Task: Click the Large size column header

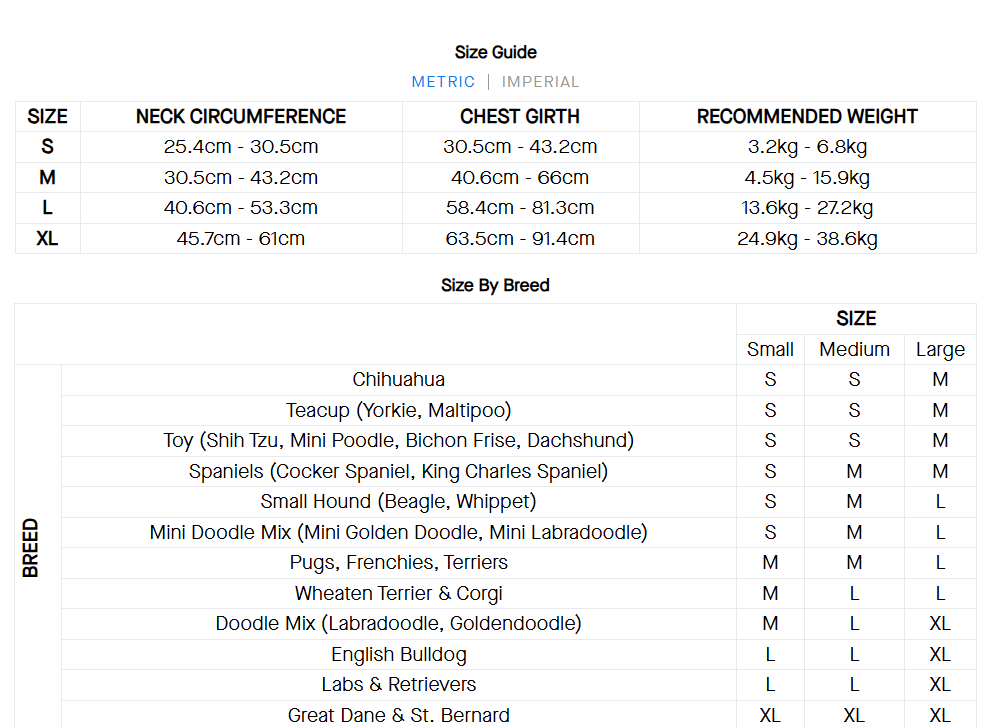Action: [x=940, y=349]
